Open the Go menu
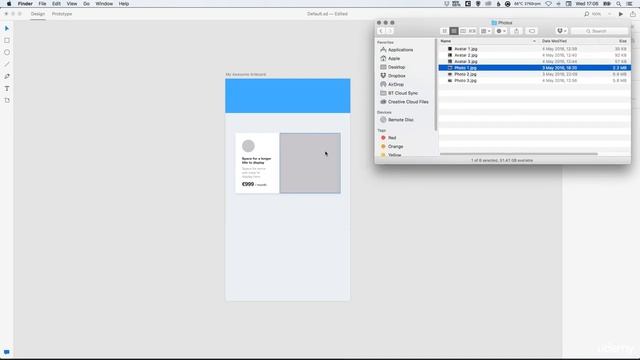Viewport: 640px width, 360px height. click(86, 4)
